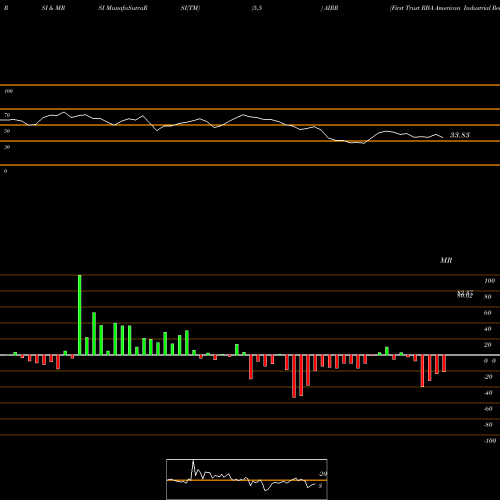Click the 'SI(TM)' header label
500x500 pixels.
(190, 8)
